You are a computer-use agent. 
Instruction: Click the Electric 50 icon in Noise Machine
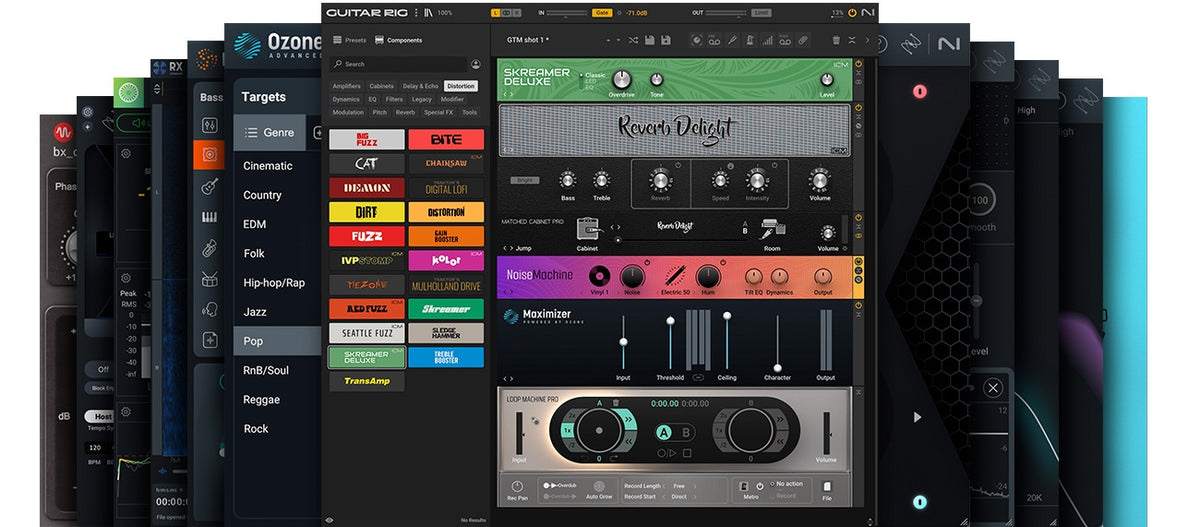pos(674,276)
